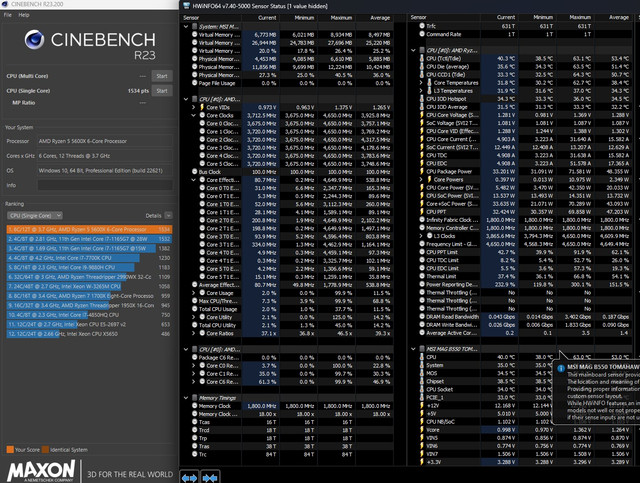Click the HWiNFO64 title bar app icon
Viewport: 640px width, 483px height.
point(187,6)
